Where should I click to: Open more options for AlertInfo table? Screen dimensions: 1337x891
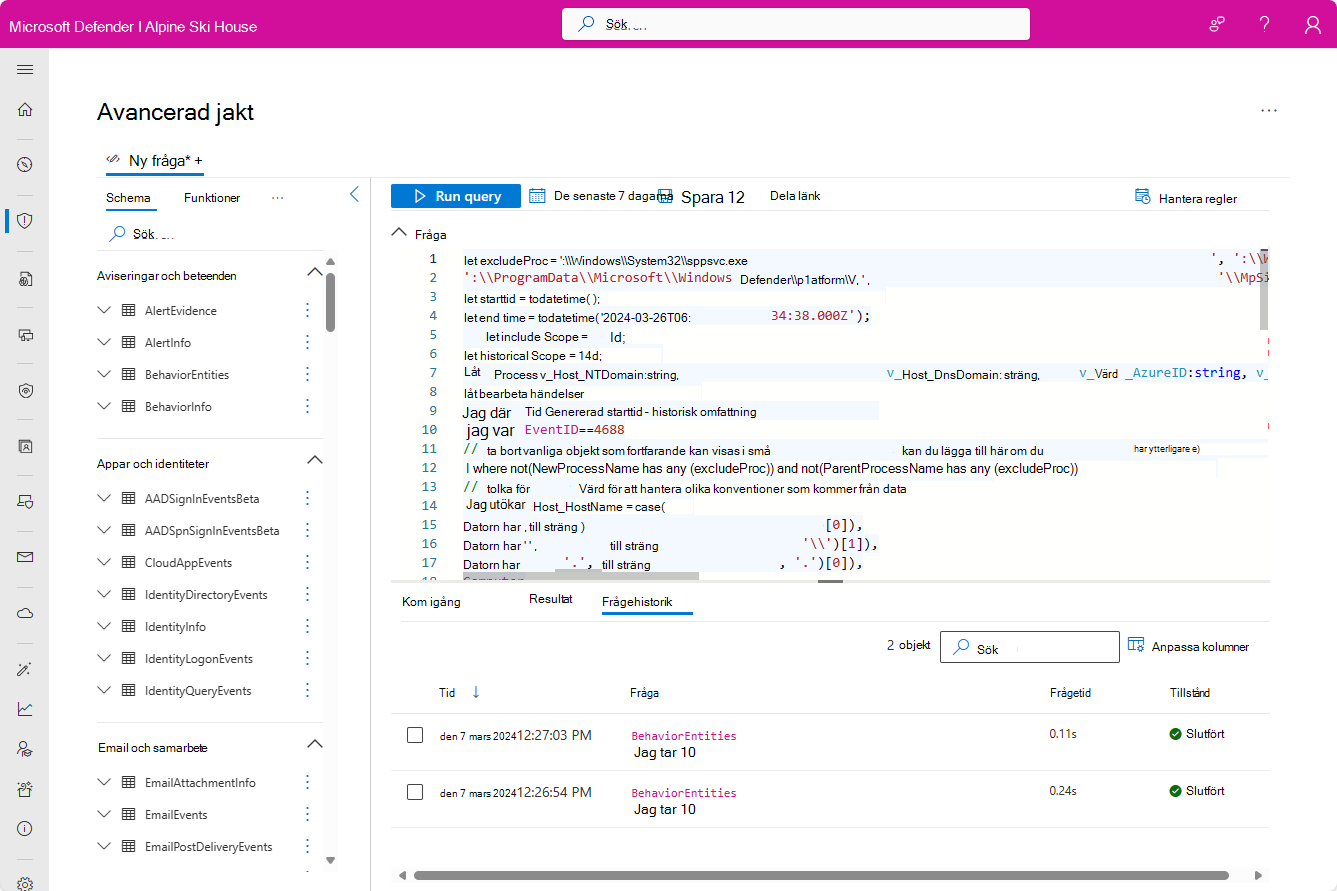pos(307,343)
